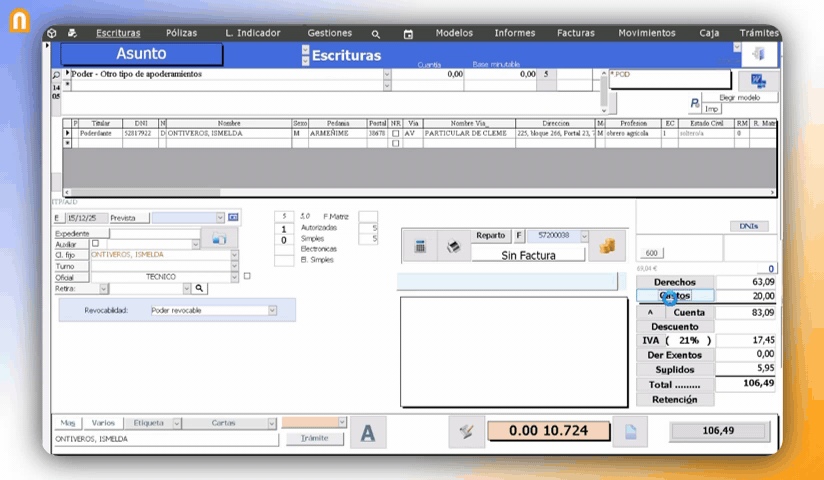824x480 pixels.
Task: Click the printer icon next to Reparto
Action: pyautogui.click(x=452, y=247)
